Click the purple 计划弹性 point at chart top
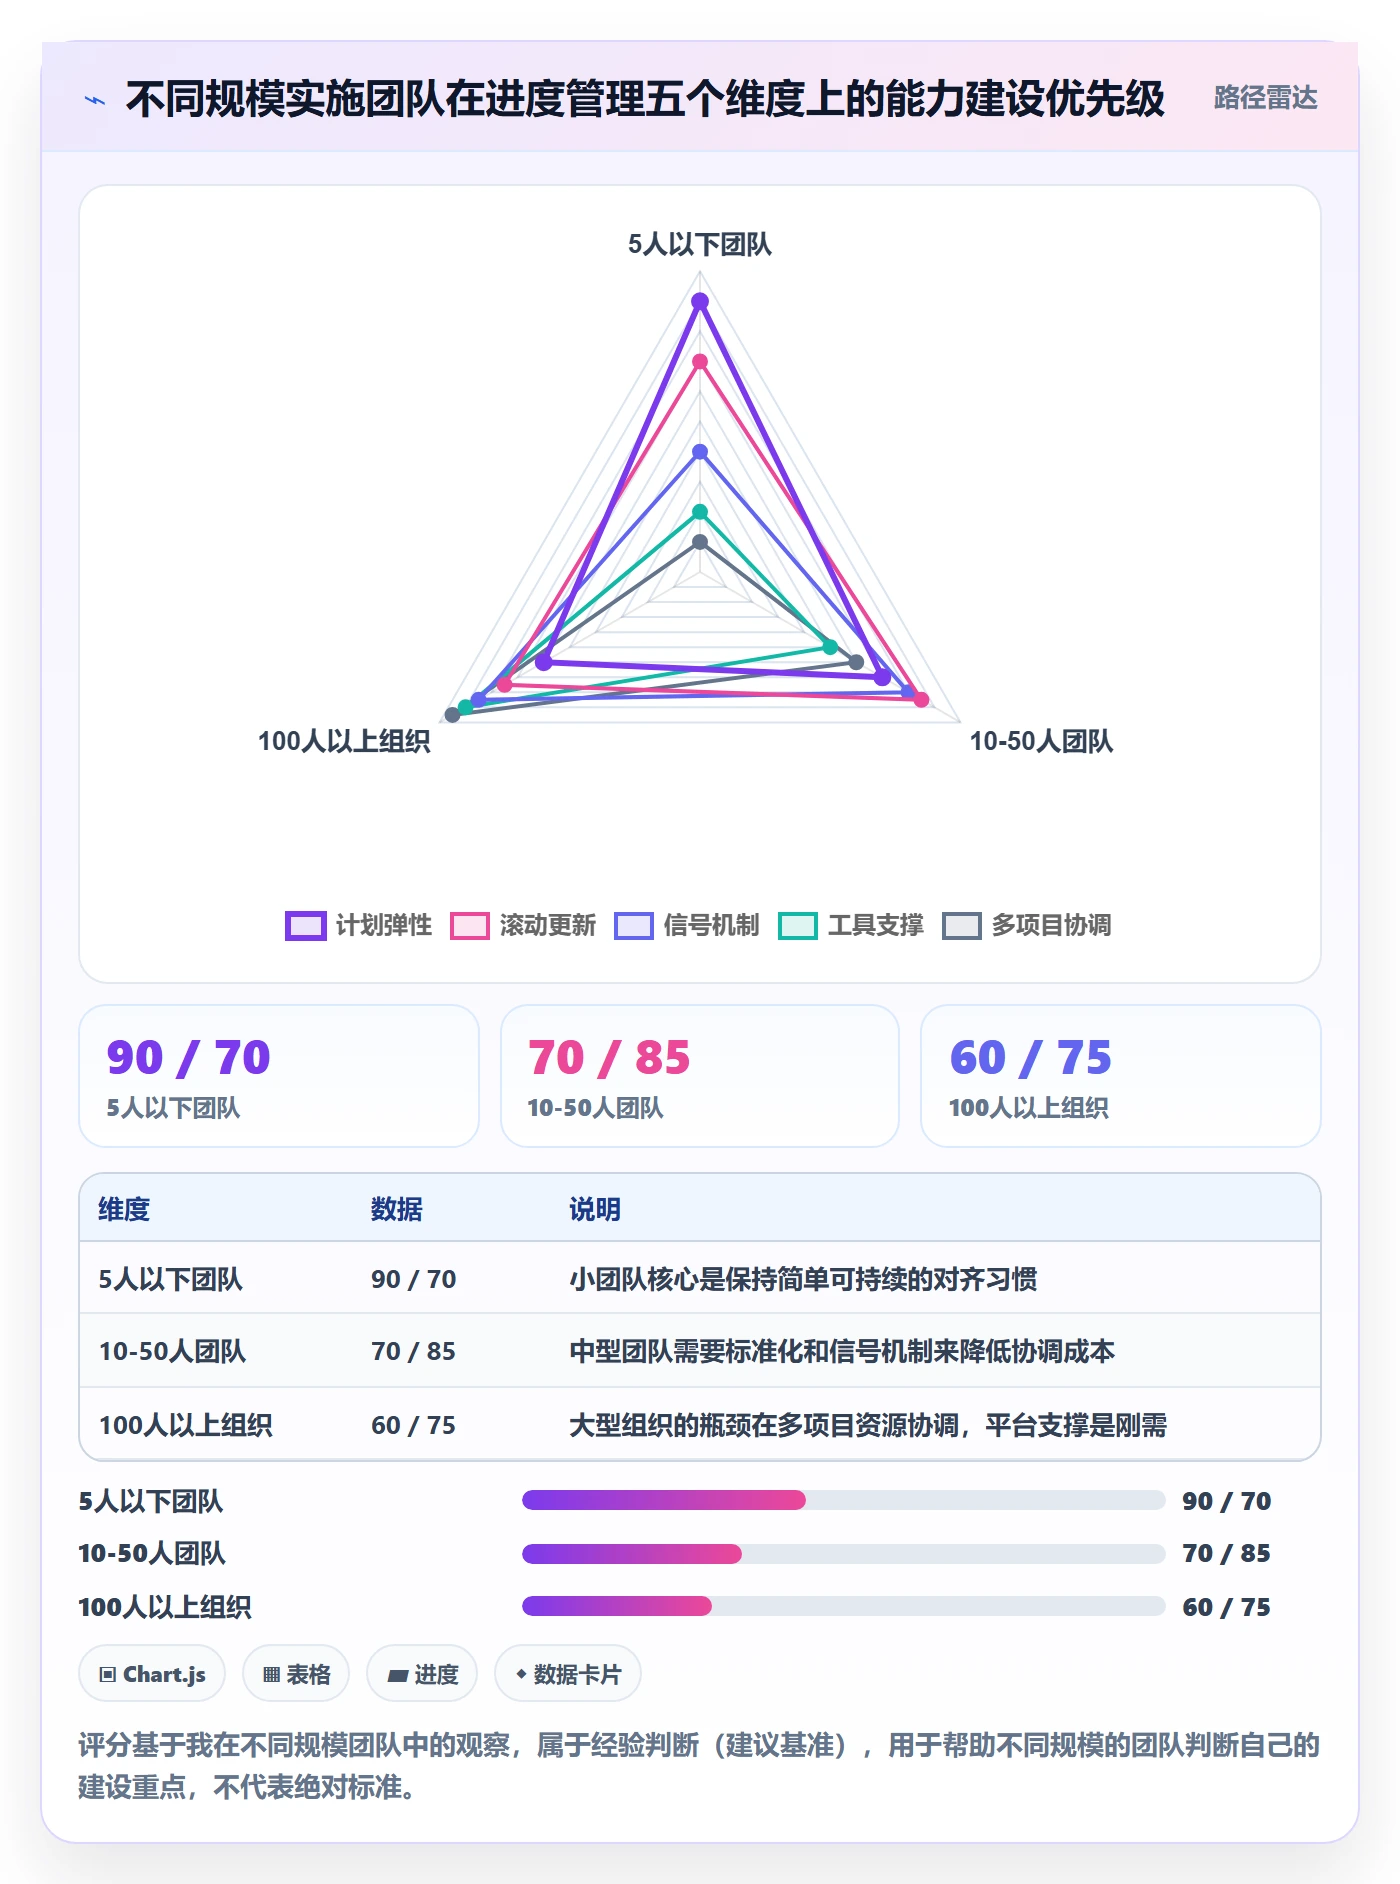The width and height of the screenshot is (1400, 1884). [700, 302]
